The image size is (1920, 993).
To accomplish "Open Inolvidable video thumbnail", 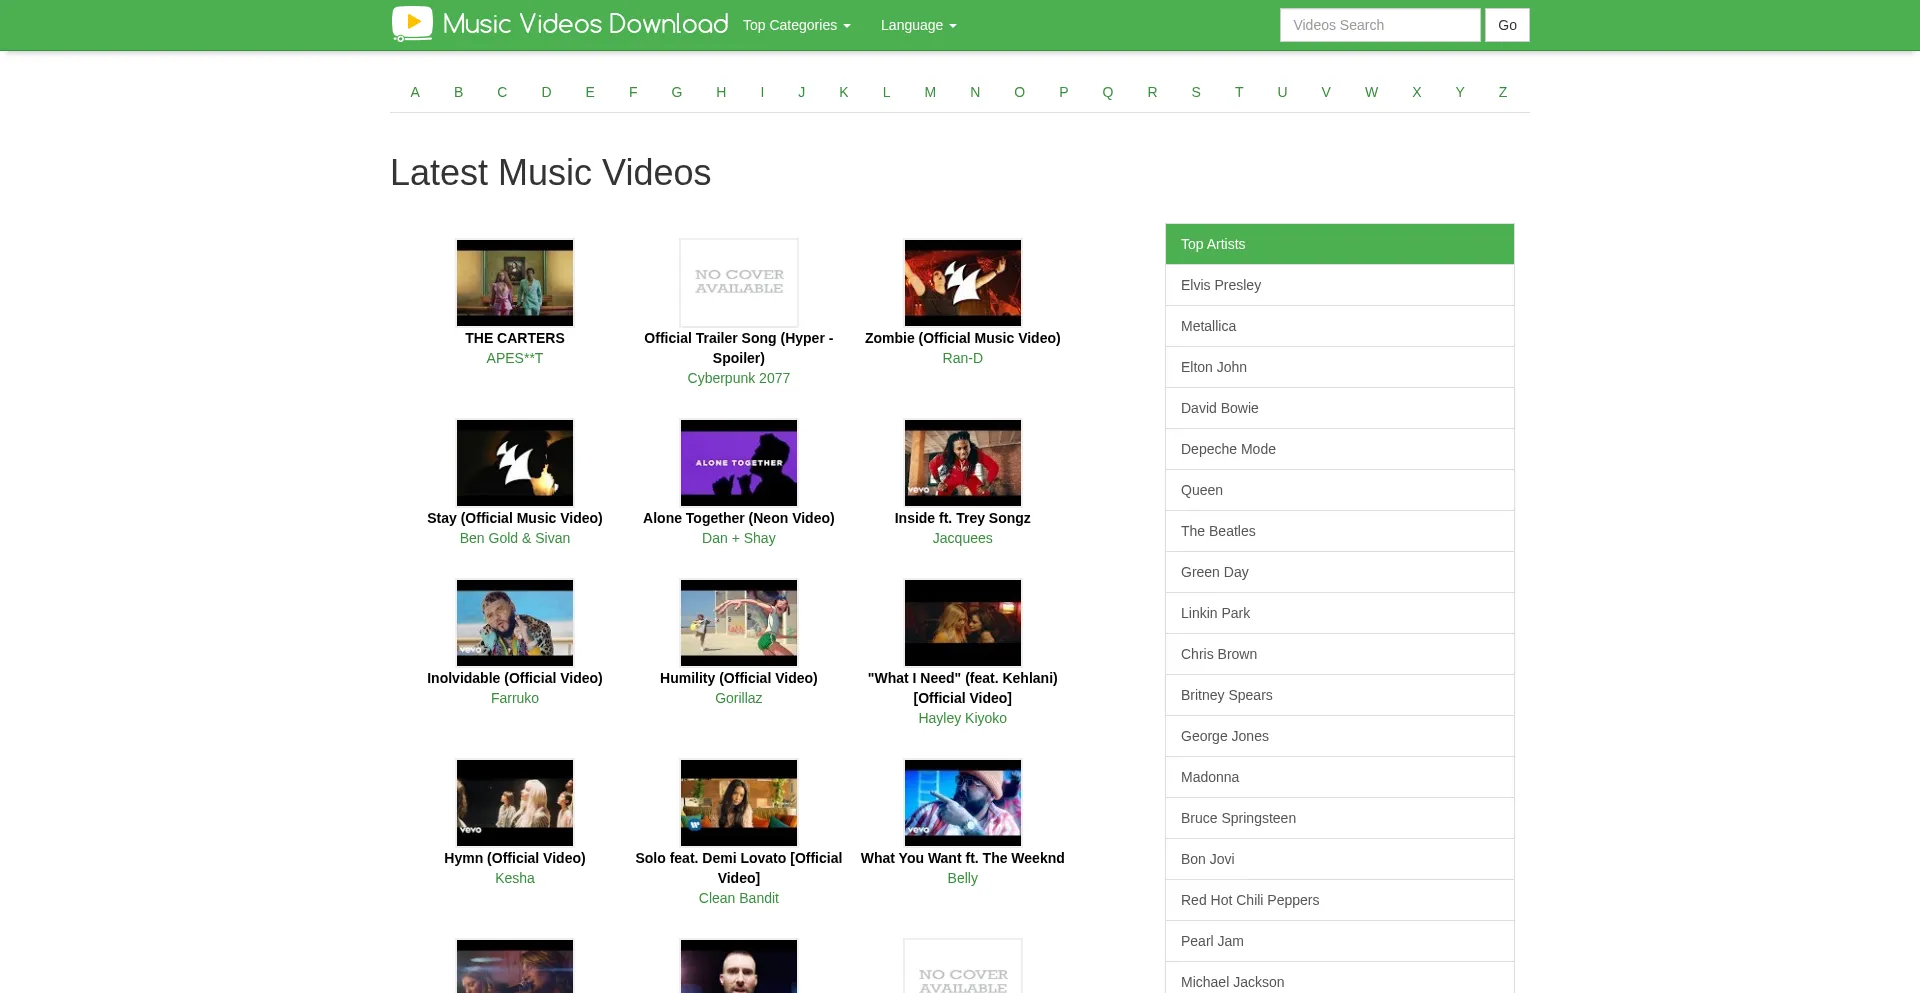I will point(515,623).
